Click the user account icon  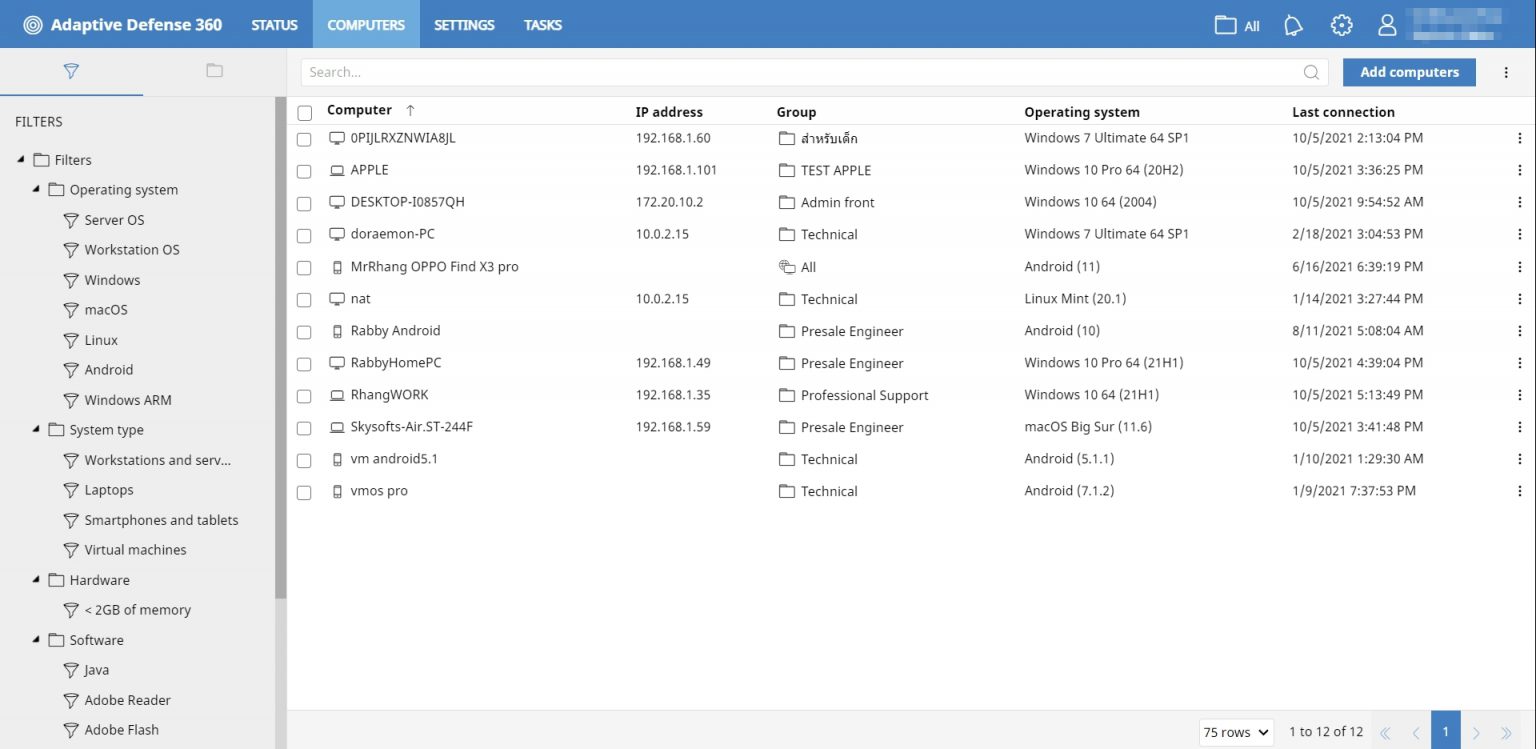click(x=1387, y=25)
